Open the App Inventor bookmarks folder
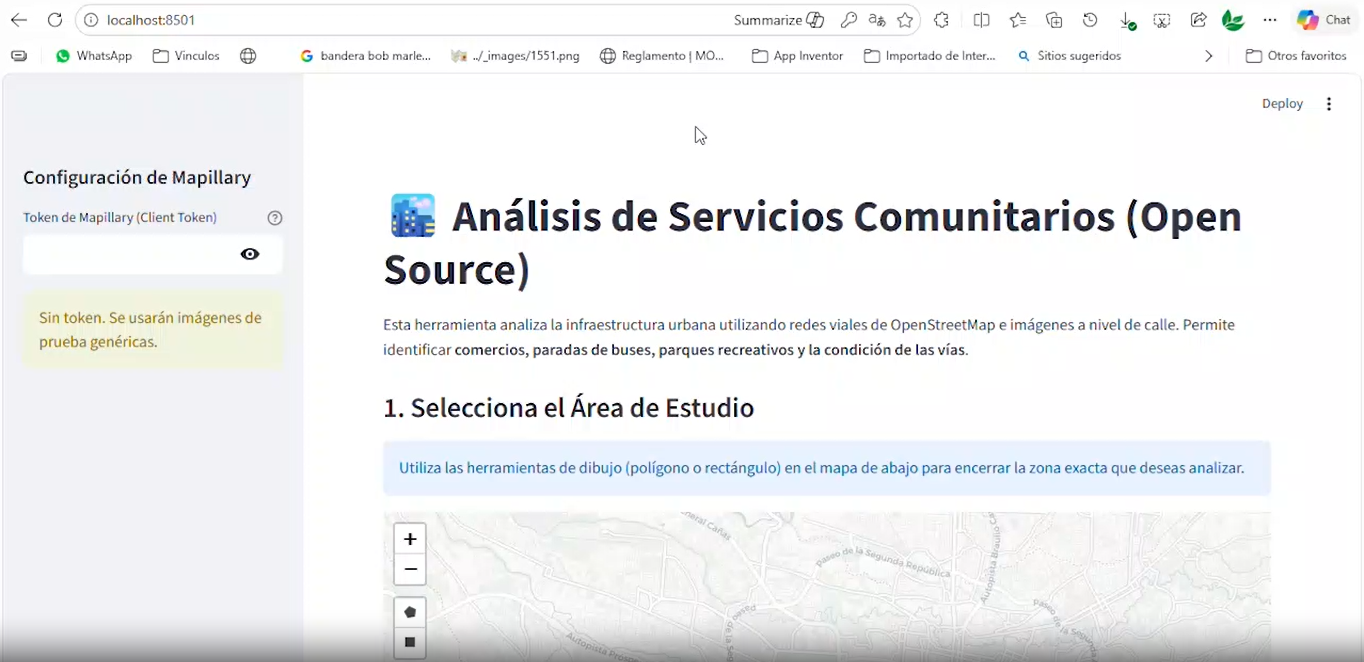The image size is (1364, 662). 797,56
